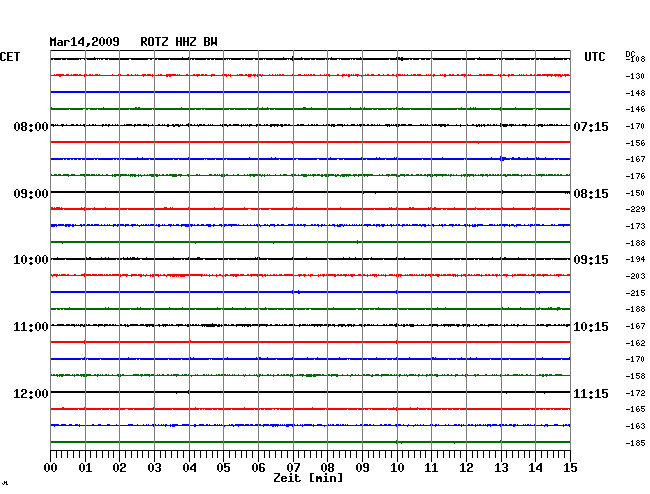Click the 07:15 UTC time label
Screen dimensions: 650x494
[591, 127]
